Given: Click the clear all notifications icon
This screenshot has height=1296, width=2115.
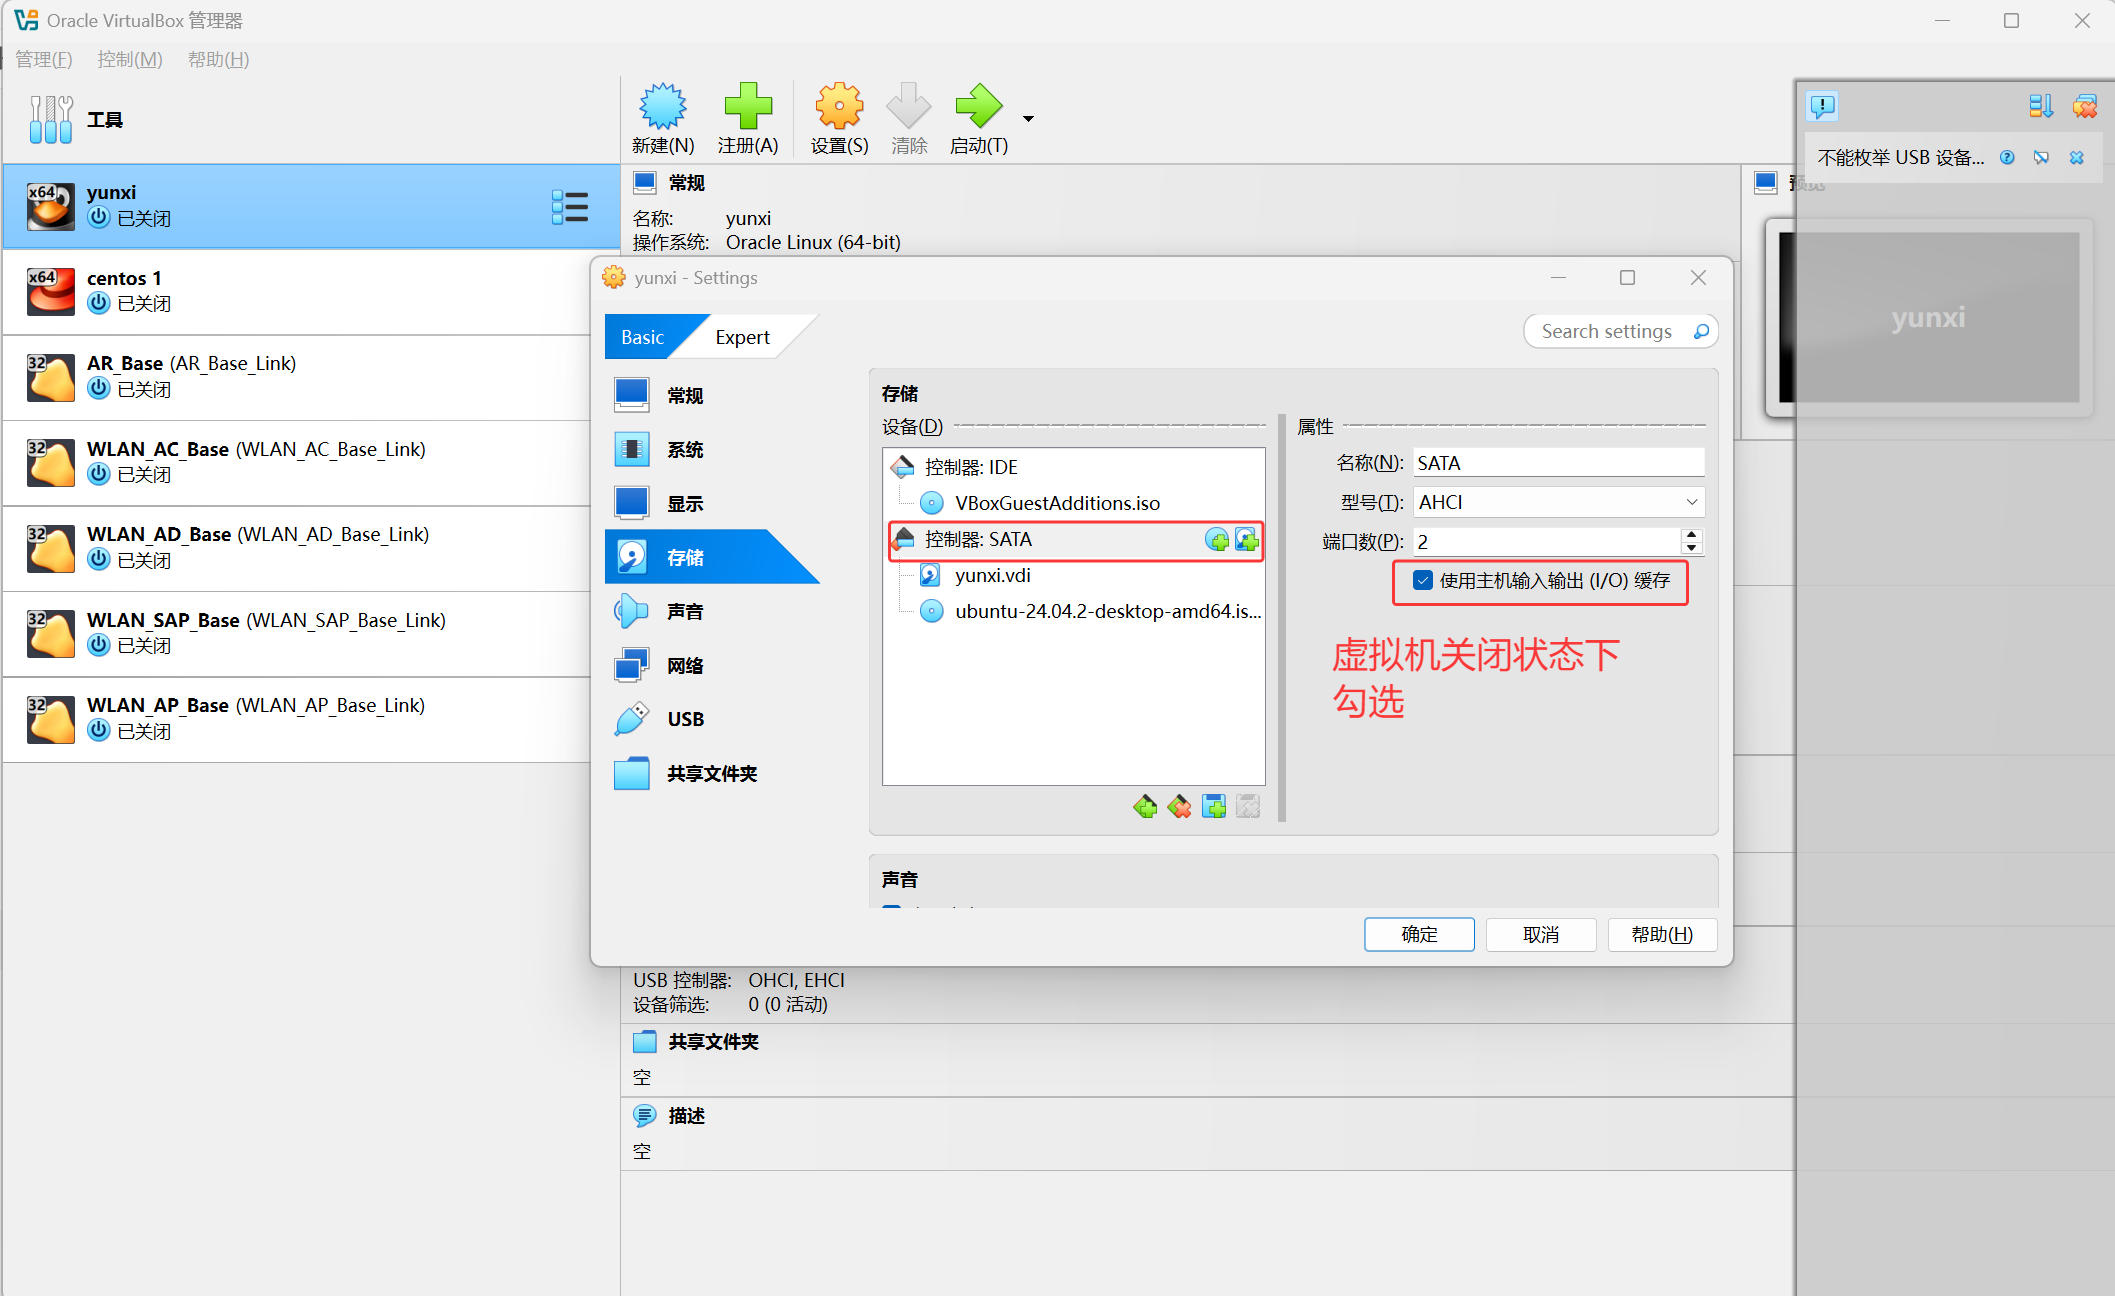Looking at the screenshot, I should (x=2085, y=106).
